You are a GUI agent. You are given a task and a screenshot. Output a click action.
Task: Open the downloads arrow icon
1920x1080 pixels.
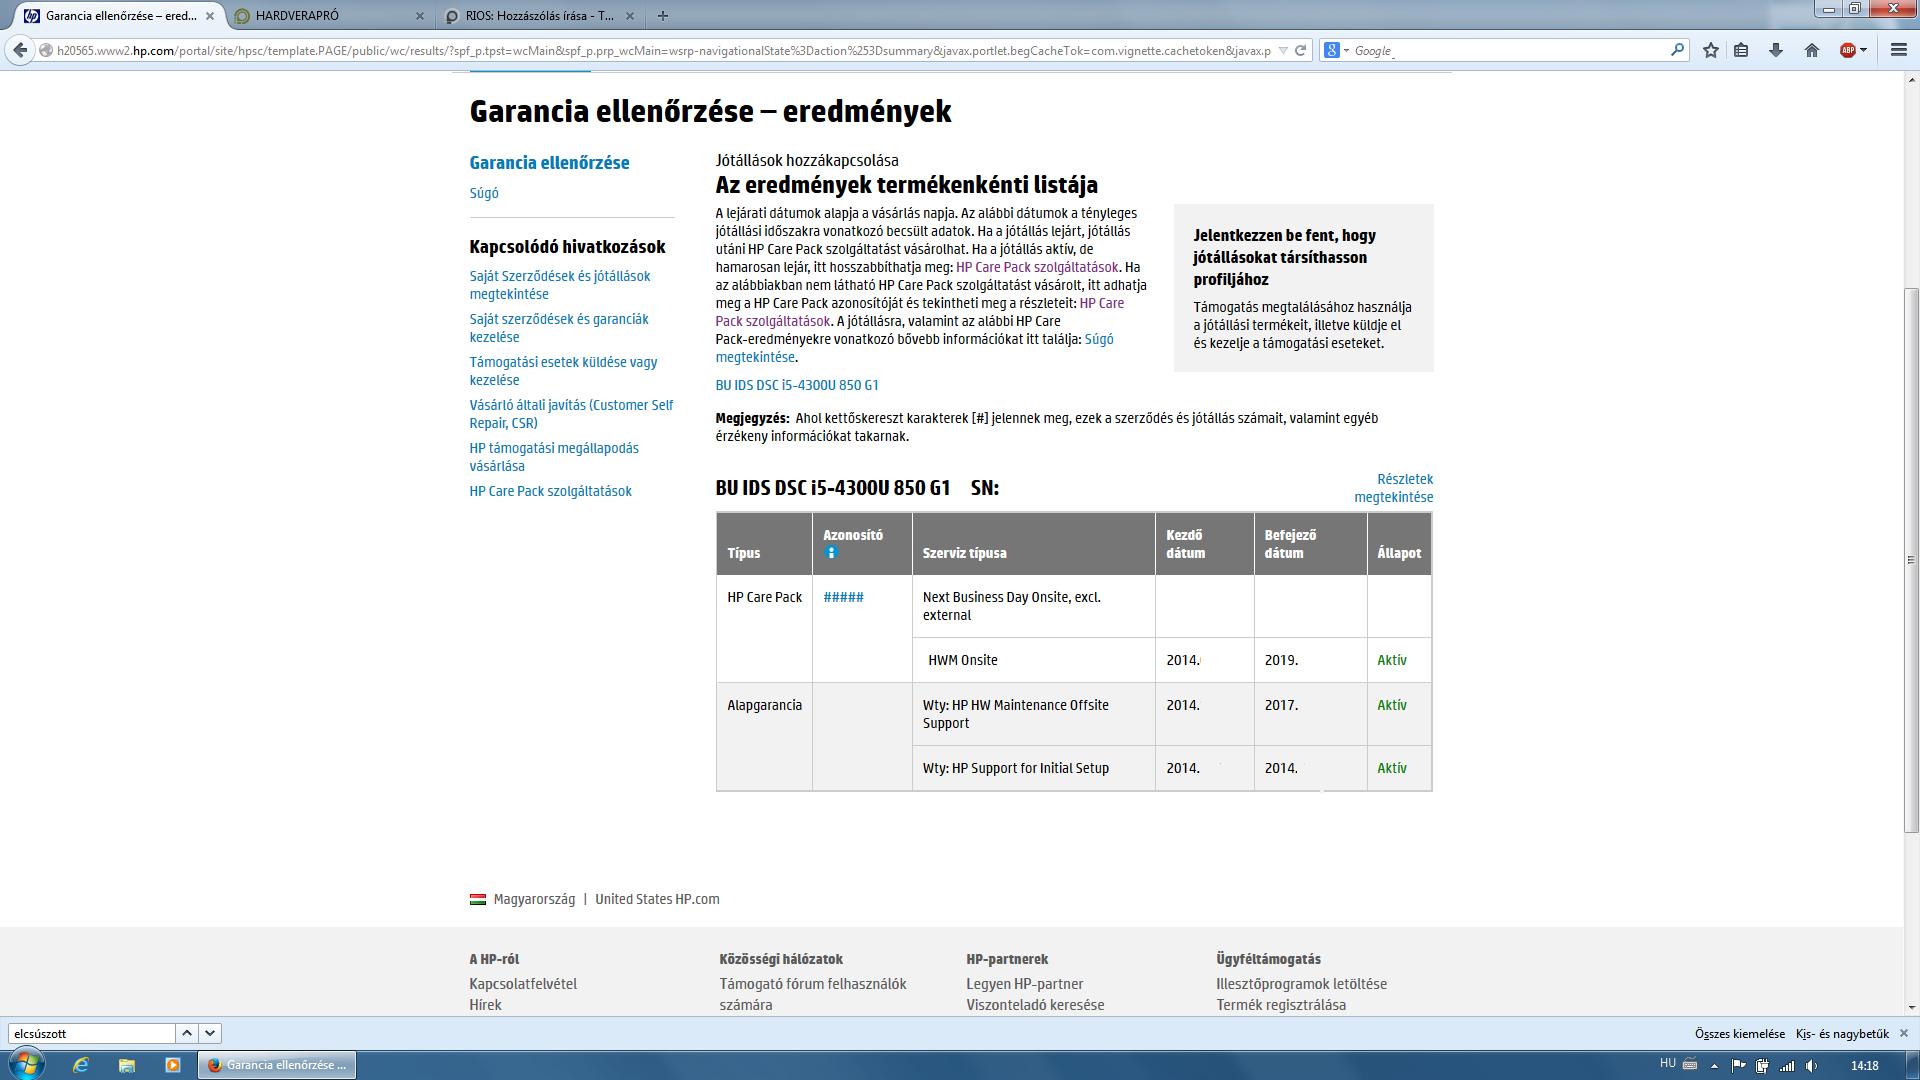(1776, 50)
